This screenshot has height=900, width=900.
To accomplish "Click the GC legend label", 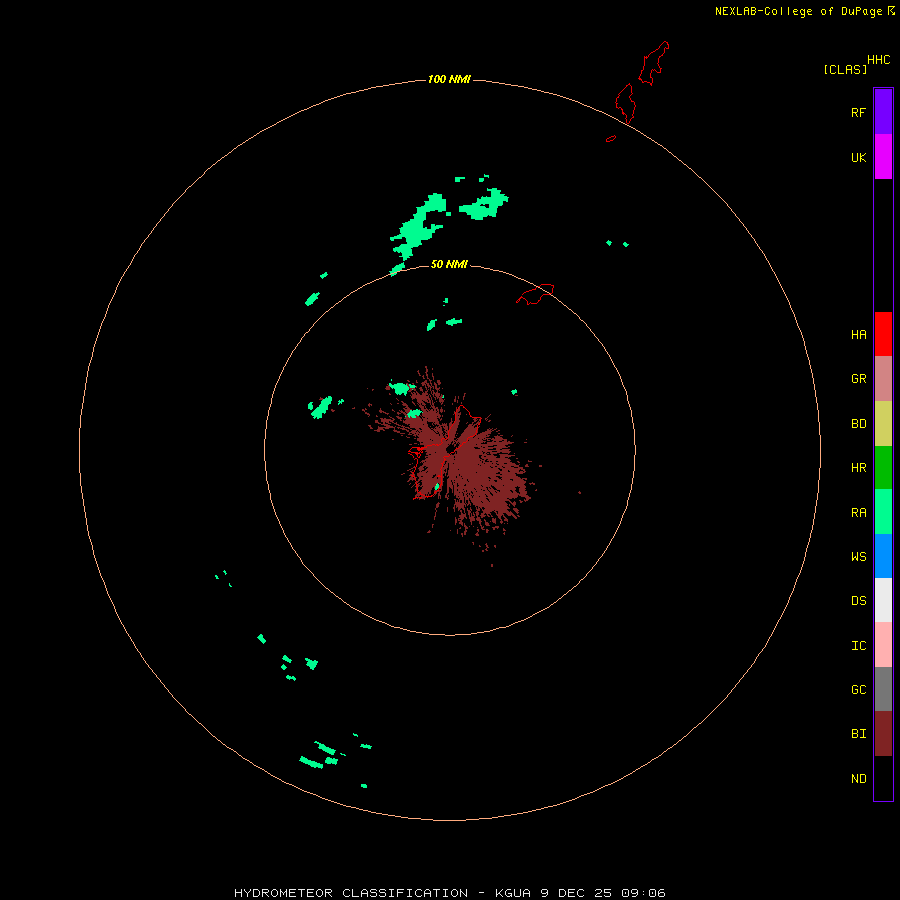I will (x=858, y=690).
